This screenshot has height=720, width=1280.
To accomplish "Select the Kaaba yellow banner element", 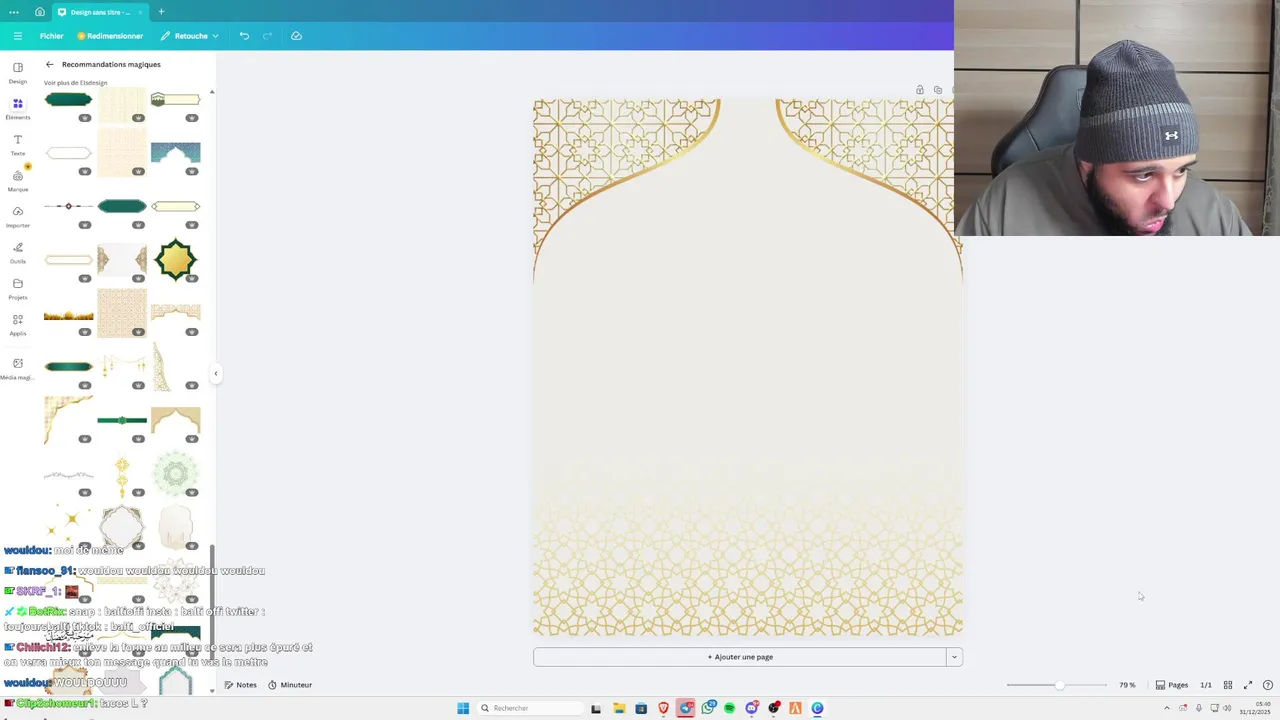I will click(x=175, y=99).
